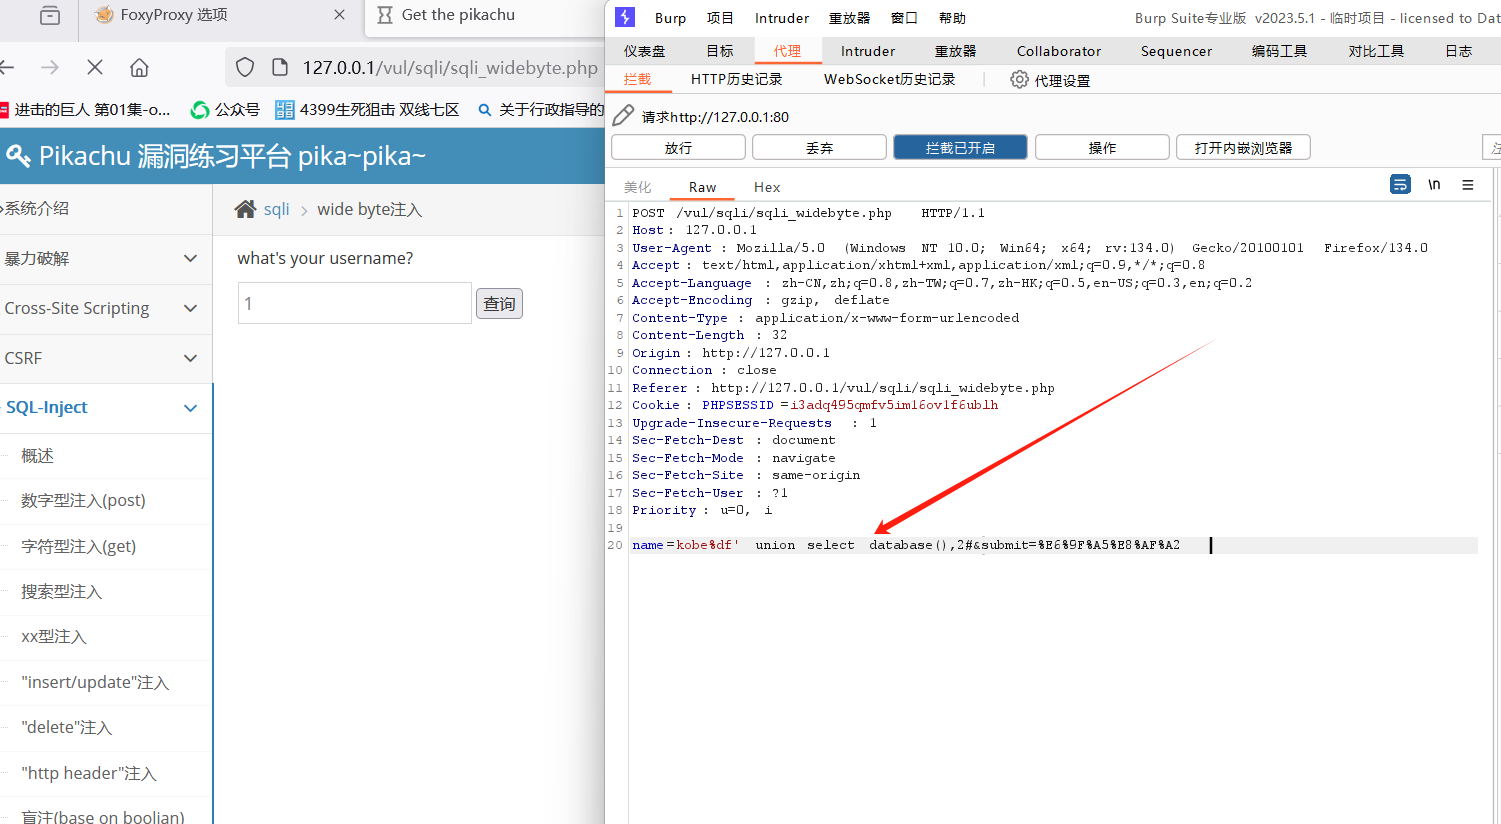Open the HTTP历史记录 sub-tab
Screen dimensions: 1501x824
tap(736, 79)
